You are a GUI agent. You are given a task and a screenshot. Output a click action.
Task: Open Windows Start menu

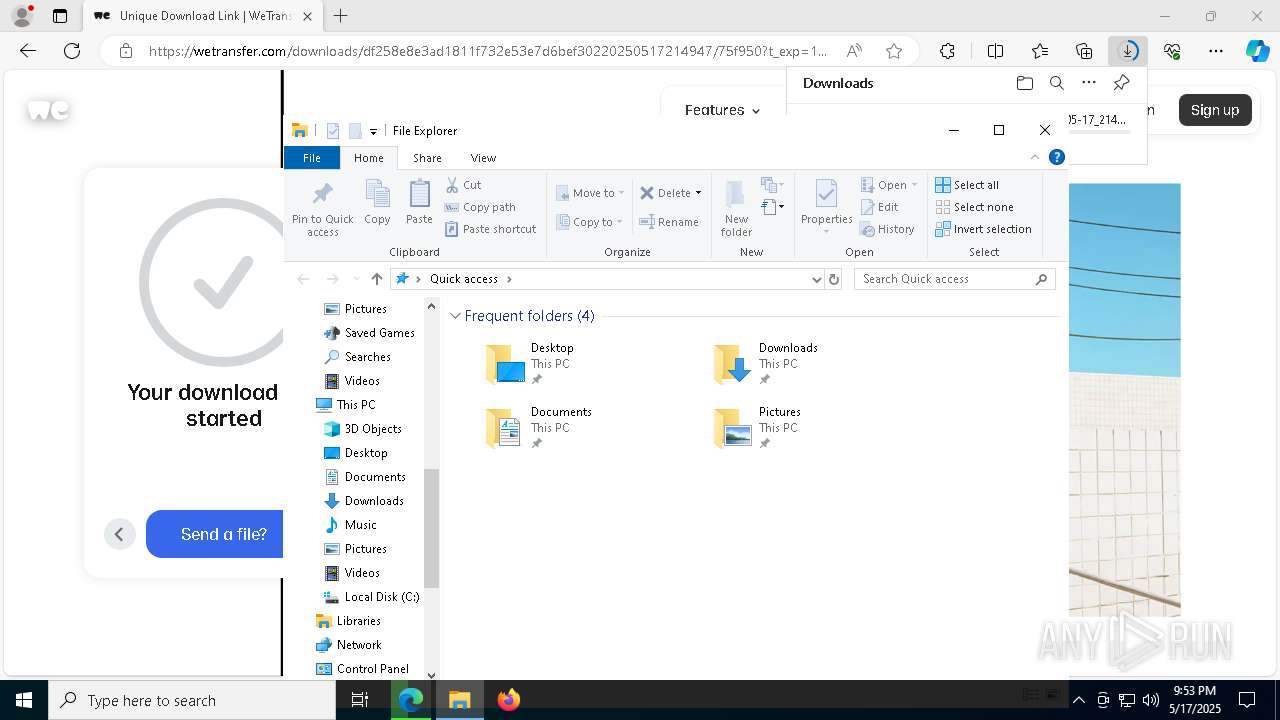tap(23, 700)
